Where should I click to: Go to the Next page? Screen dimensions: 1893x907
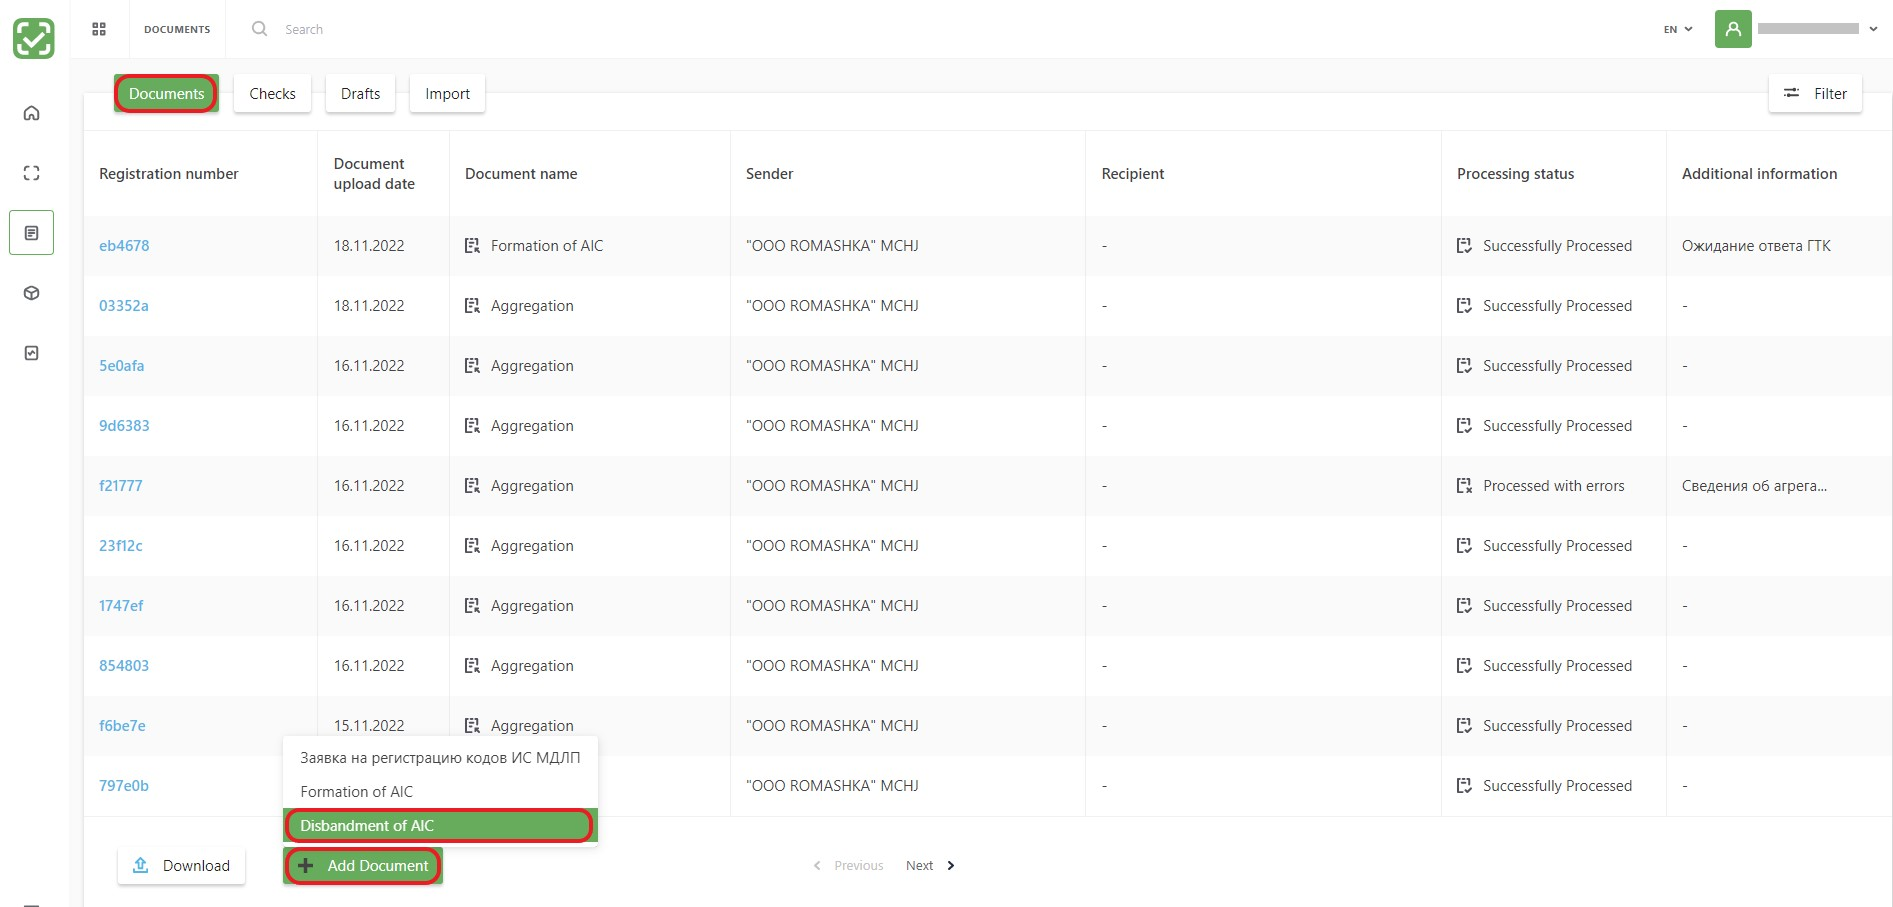coord(930,866)
